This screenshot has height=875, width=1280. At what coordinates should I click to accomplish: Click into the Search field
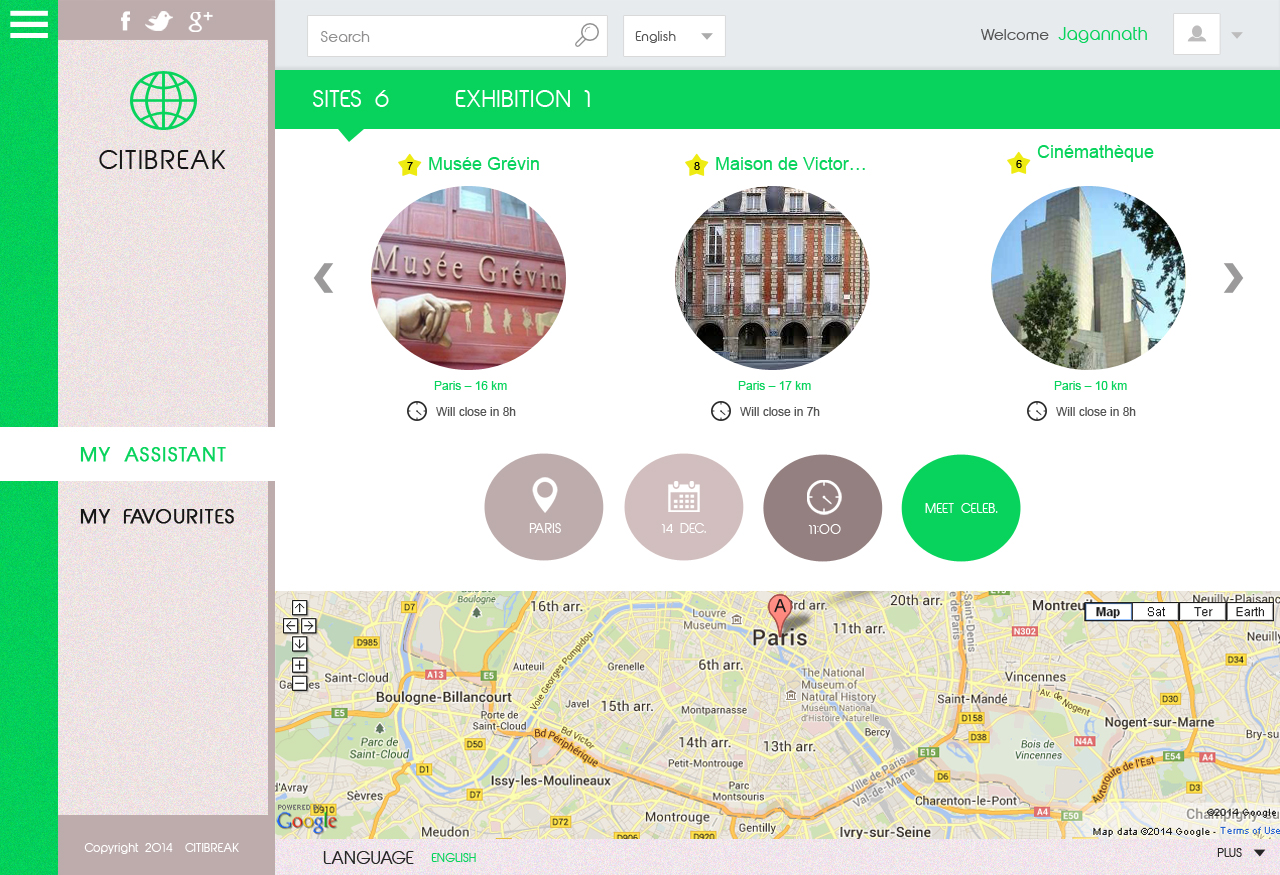[x=457, y=36]
